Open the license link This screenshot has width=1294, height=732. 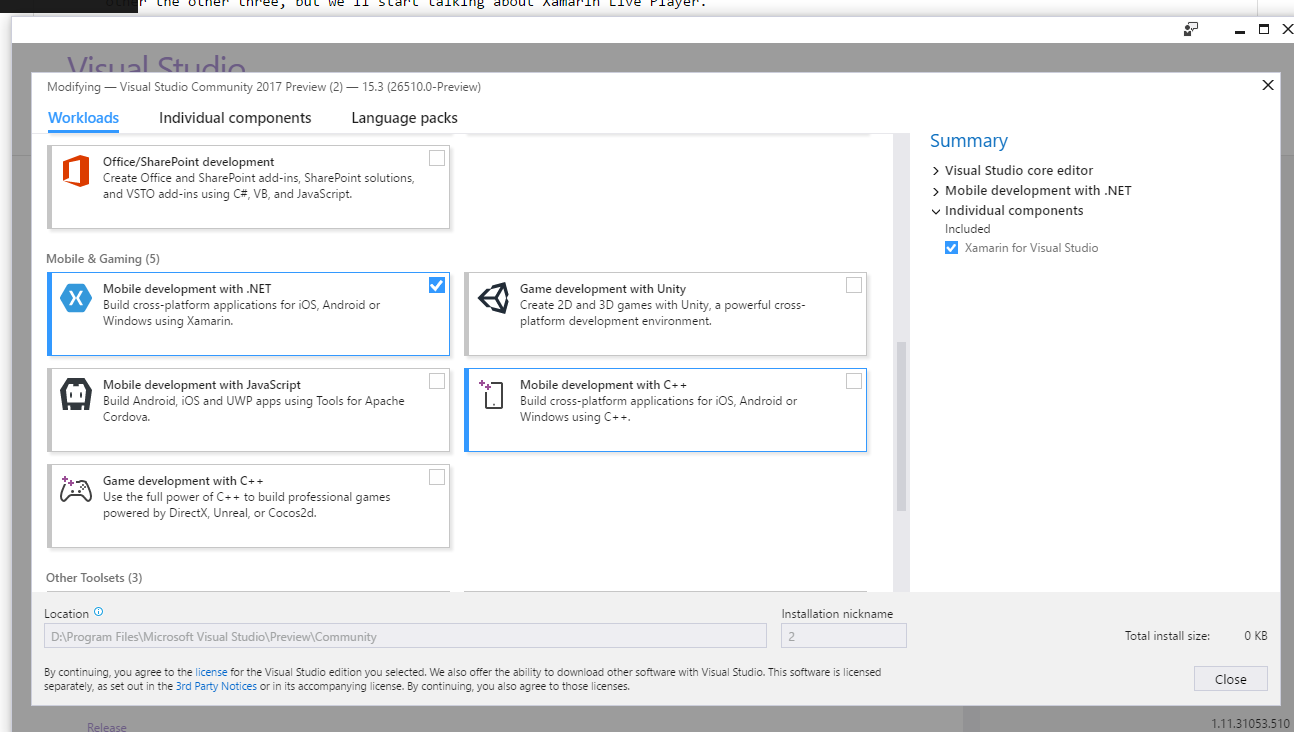(x=211, y=672)
